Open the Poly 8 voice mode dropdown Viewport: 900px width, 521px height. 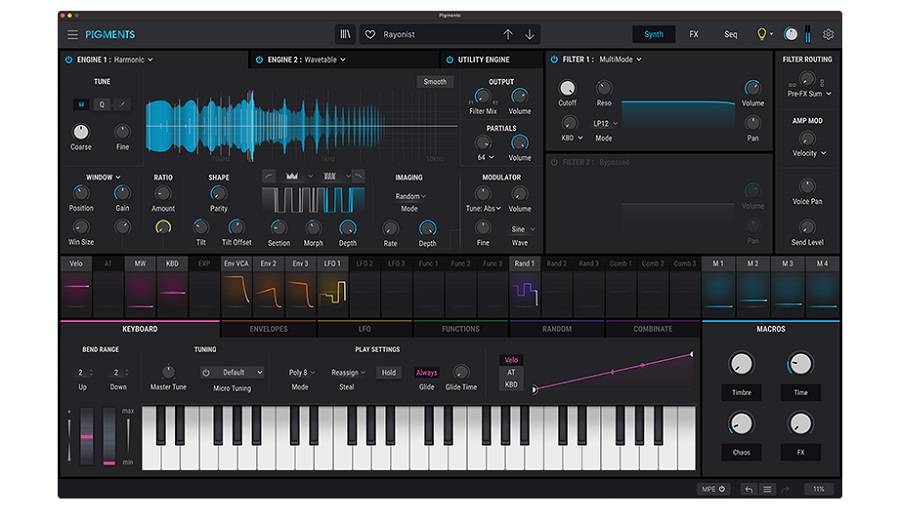[x=299, y=372]
